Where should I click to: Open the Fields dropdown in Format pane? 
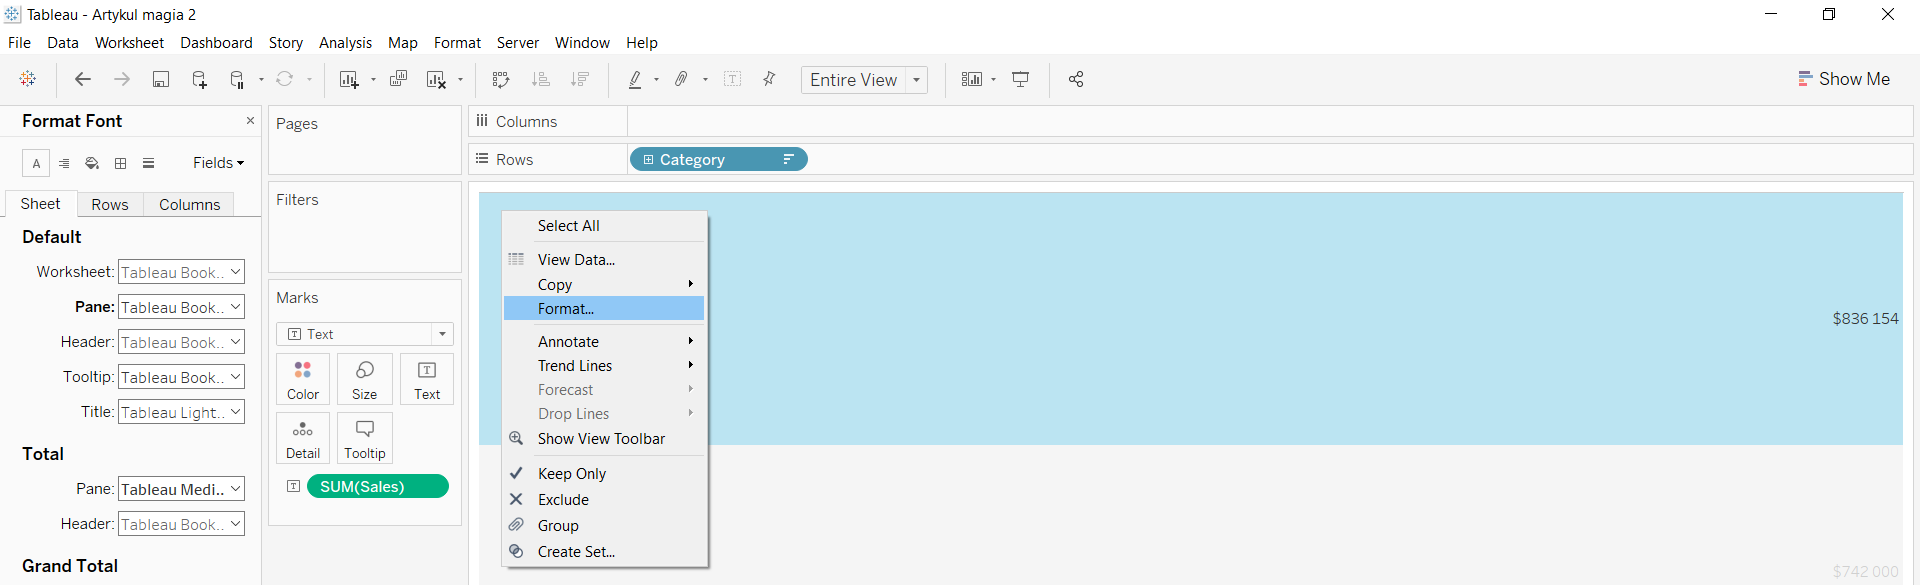tap(218, 163)
